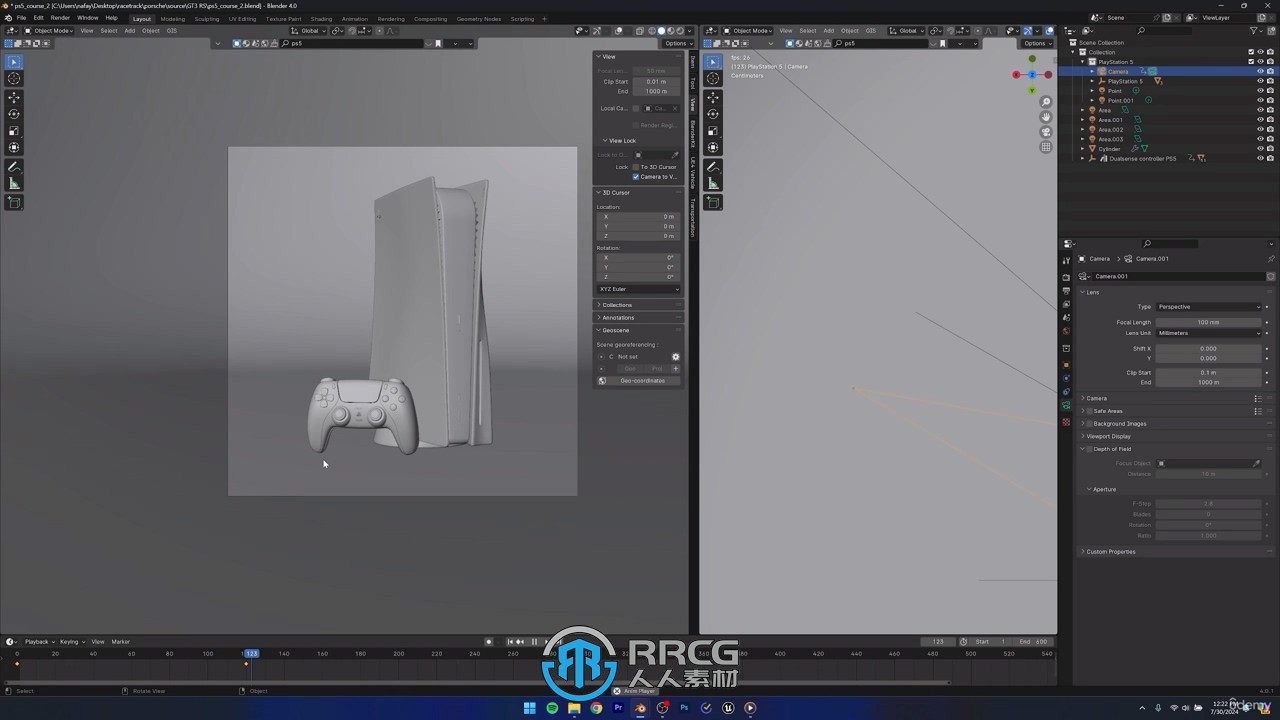Uncheck the Collection exclude checkbox

pyautogui.click(x=1251, y=52)
